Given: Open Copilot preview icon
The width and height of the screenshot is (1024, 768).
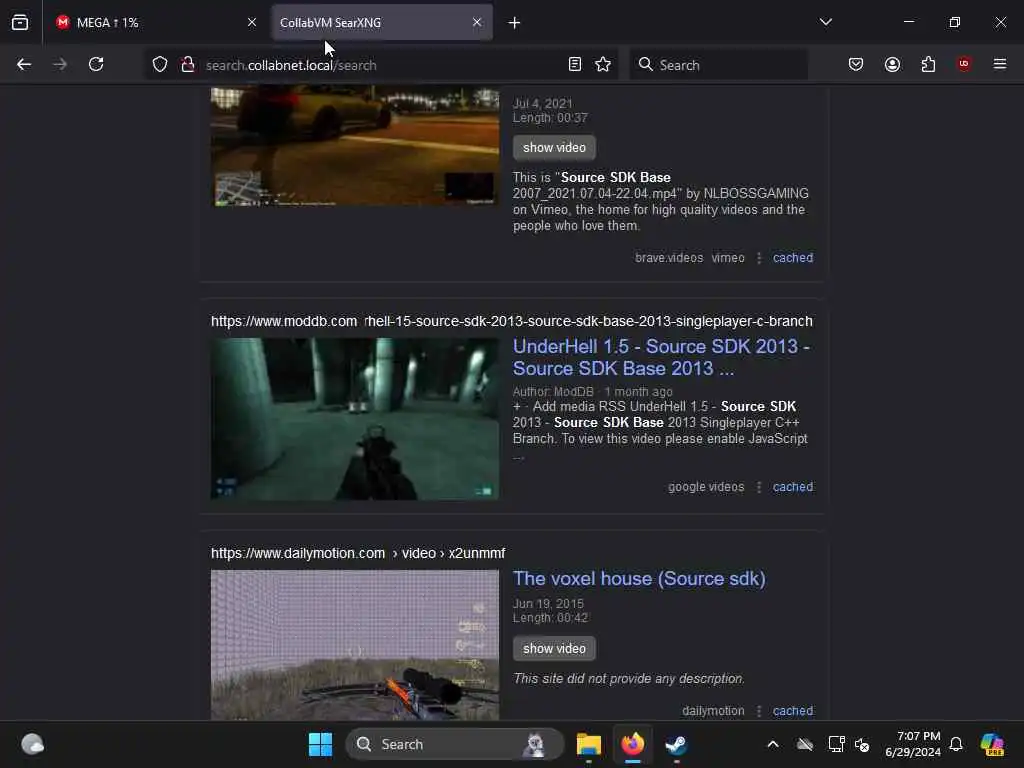Looking at the screenshot, I should tap(992, 744).
